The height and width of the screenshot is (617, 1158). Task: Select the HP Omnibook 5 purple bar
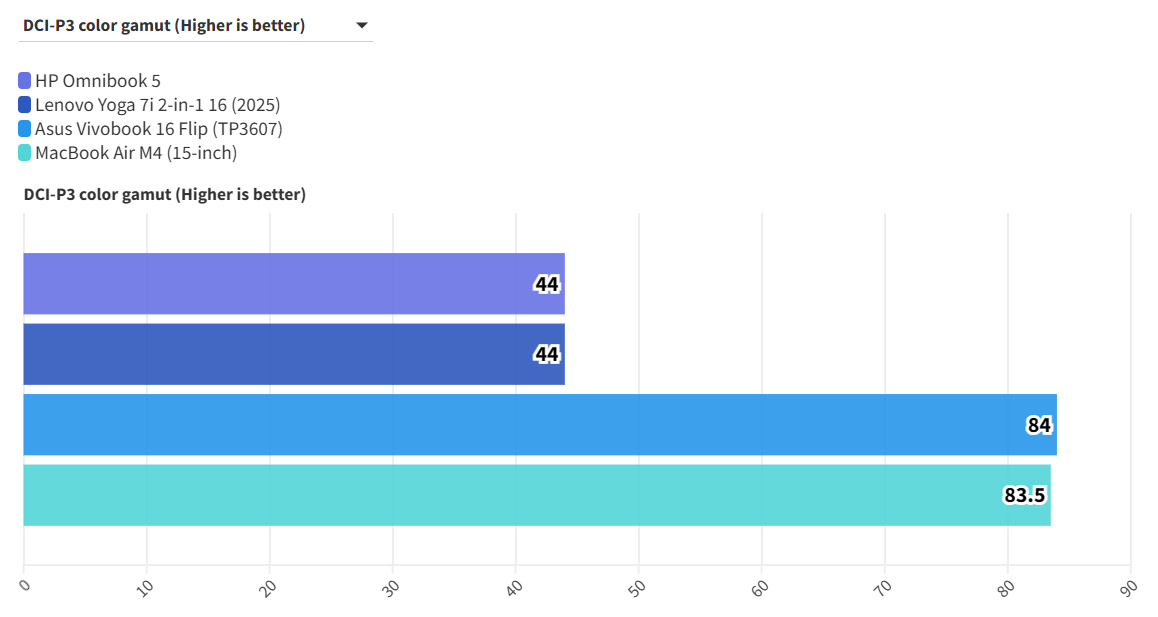[x=280, y=284]
